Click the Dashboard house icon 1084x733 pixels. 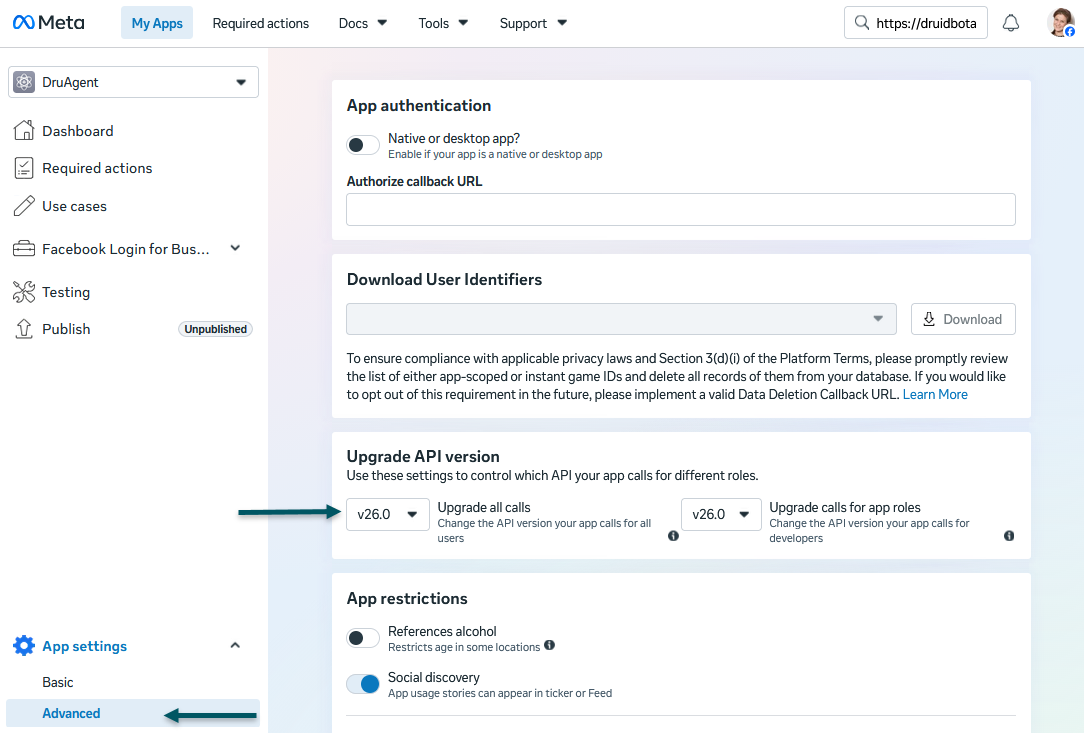pos(24,131)
